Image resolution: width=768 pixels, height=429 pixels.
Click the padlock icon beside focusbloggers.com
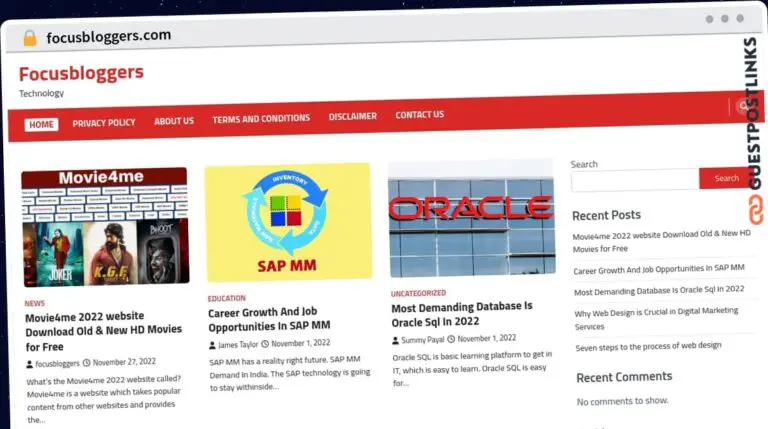pyautogui.click(x=30, y=38)
